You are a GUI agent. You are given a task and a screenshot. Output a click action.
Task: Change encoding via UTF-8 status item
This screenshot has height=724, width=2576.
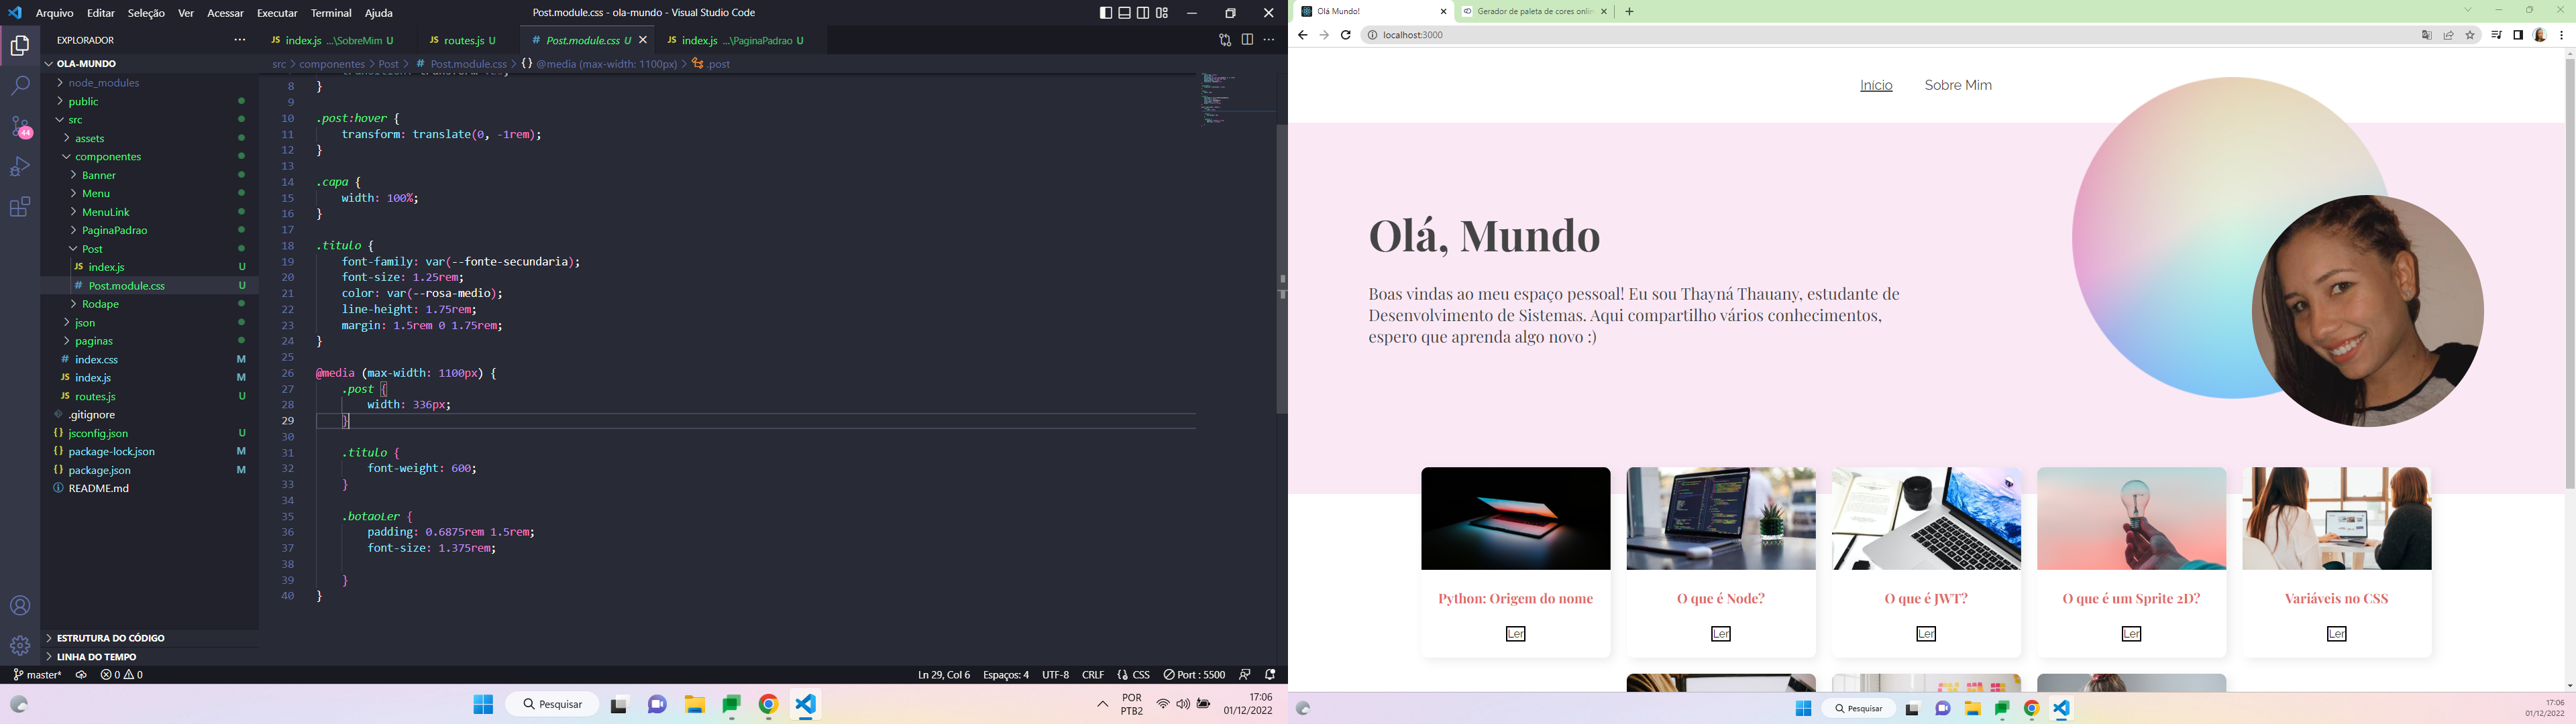pyautogui.click(x=1055, y=675)
